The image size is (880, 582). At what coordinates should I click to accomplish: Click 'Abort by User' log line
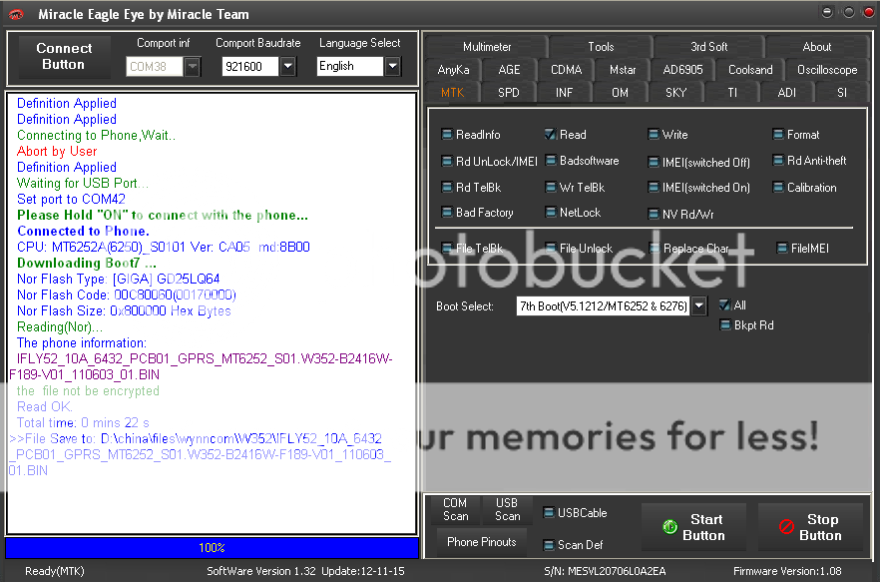tap(57, 152)
